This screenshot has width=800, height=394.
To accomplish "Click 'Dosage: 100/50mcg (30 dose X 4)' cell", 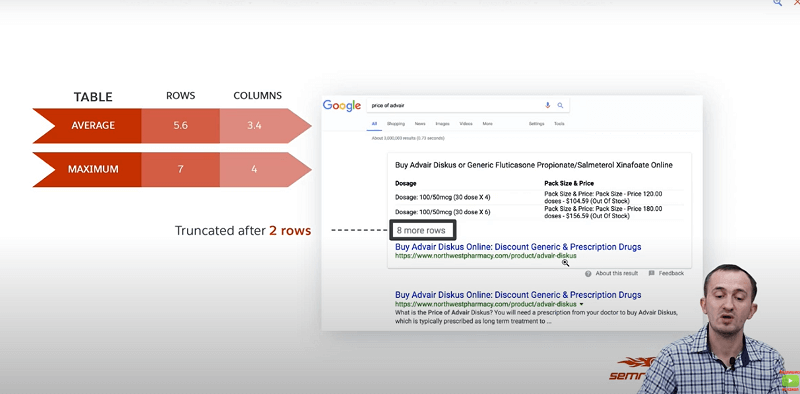I will tap(442, 197).
